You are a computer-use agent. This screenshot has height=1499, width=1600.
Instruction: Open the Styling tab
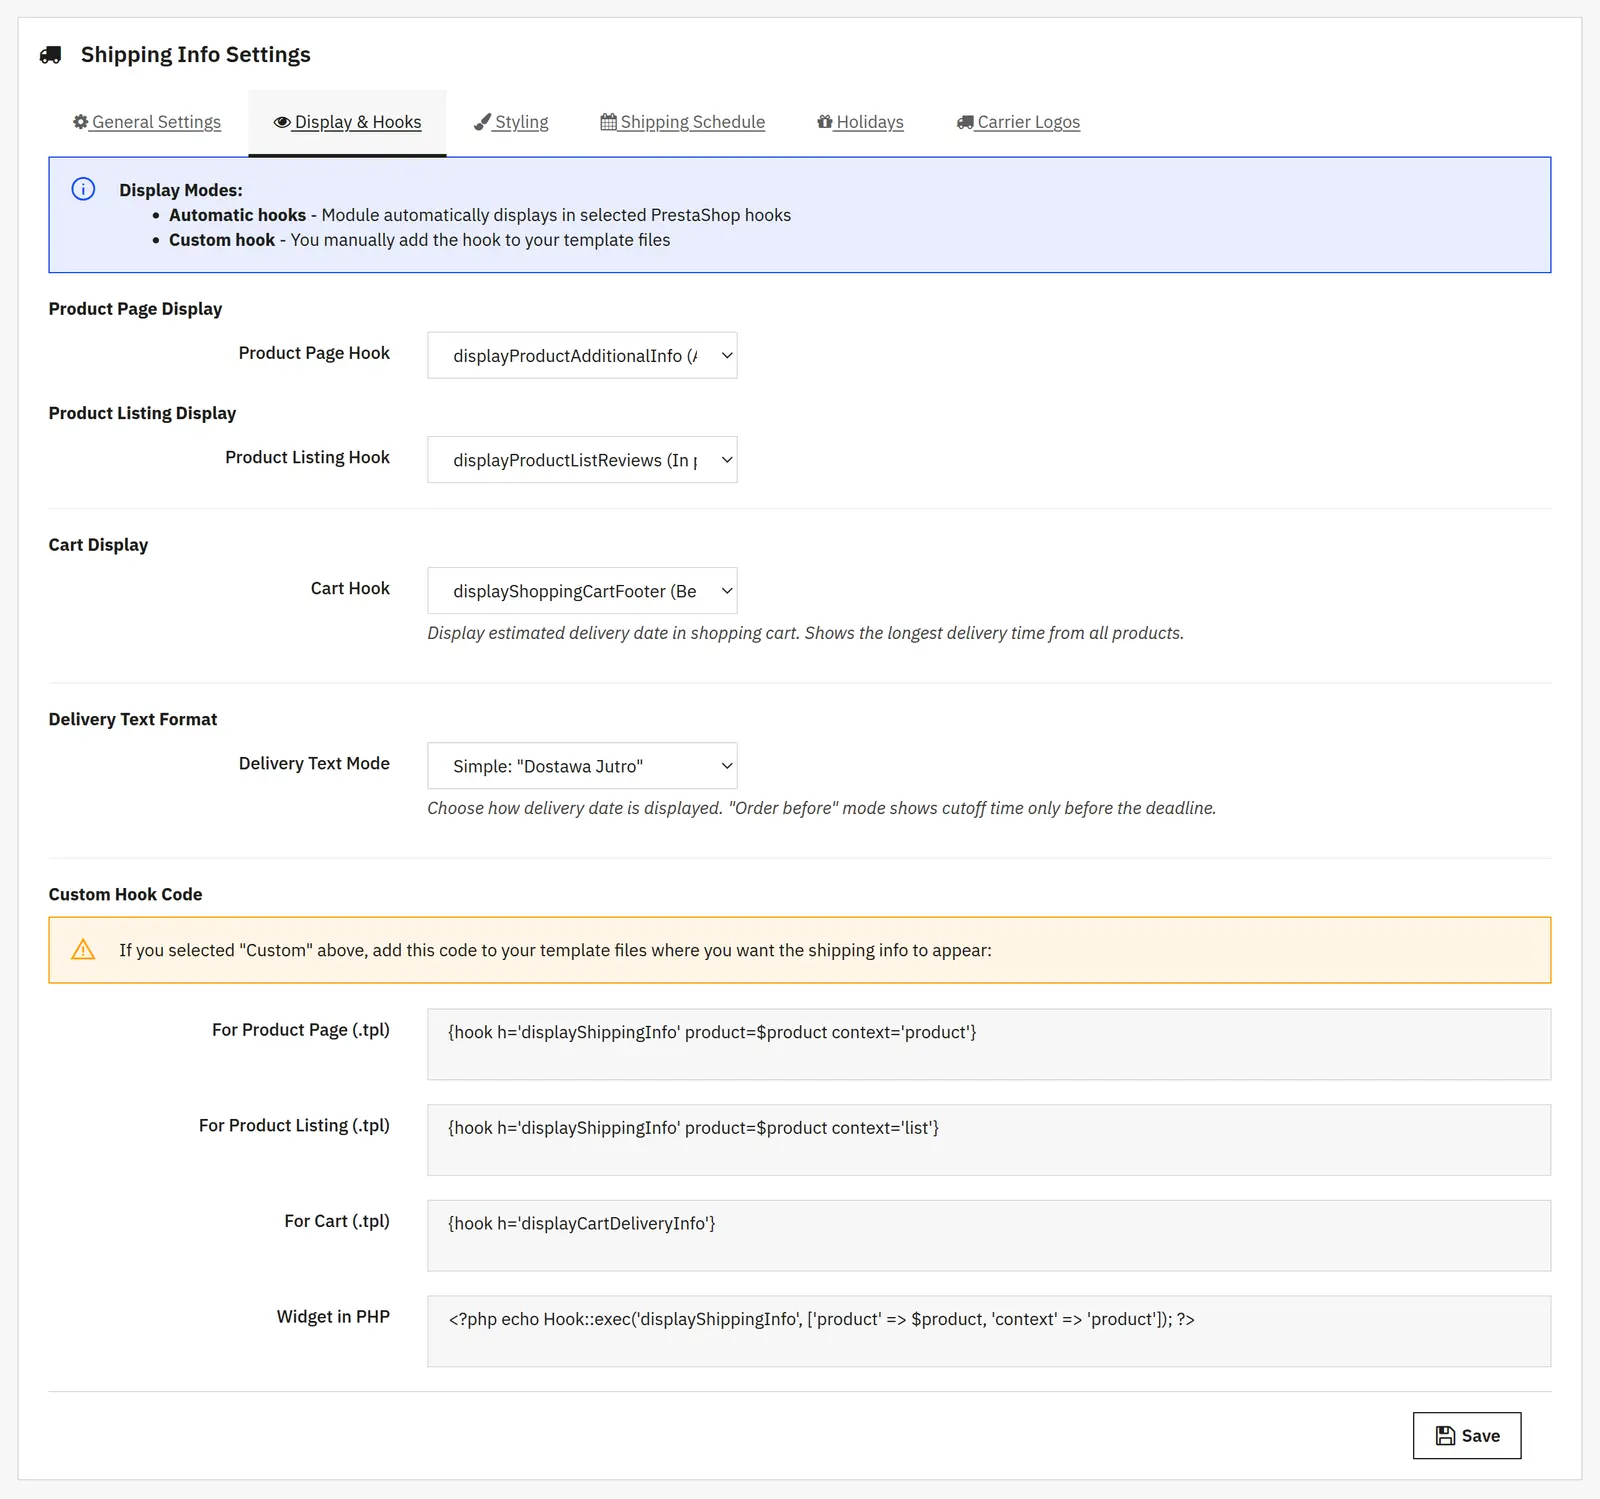511,122
